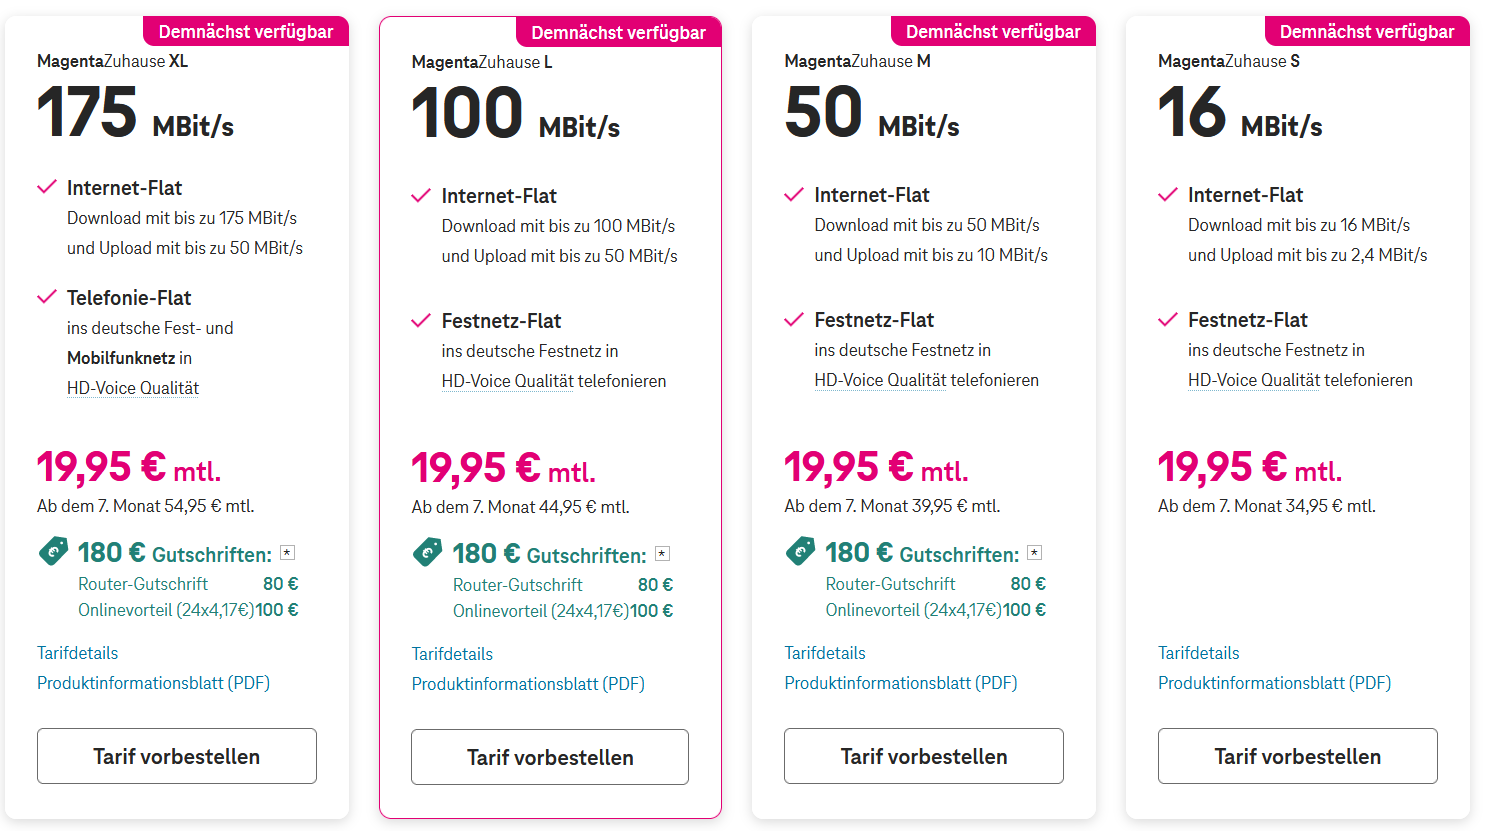The image size is (1486, 831).
Task: Click the price tag icon in XL plan
Action: (53, 551)
